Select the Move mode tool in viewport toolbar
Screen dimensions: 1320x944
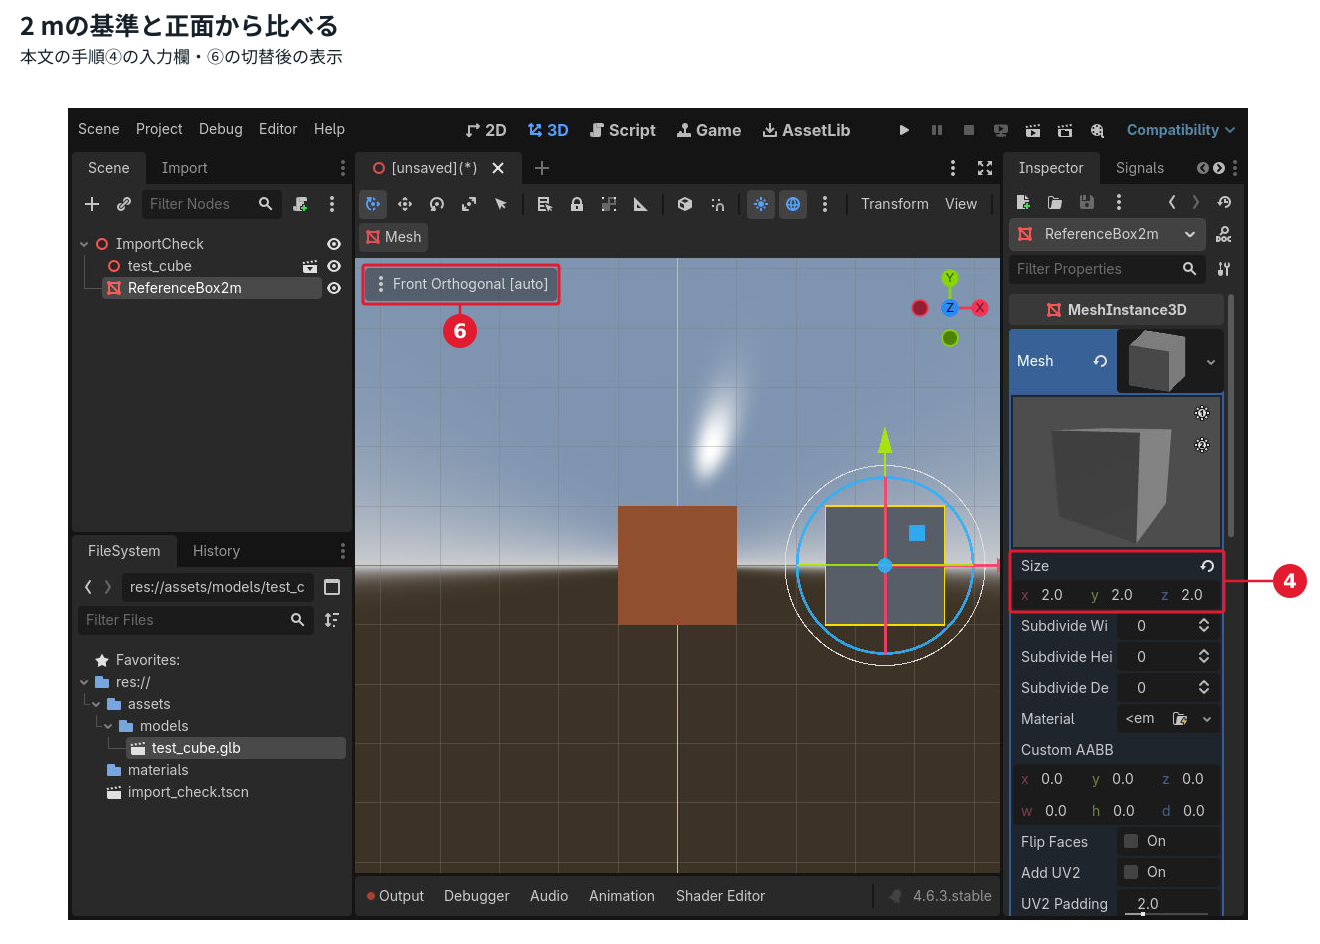[x=405, y=204]
